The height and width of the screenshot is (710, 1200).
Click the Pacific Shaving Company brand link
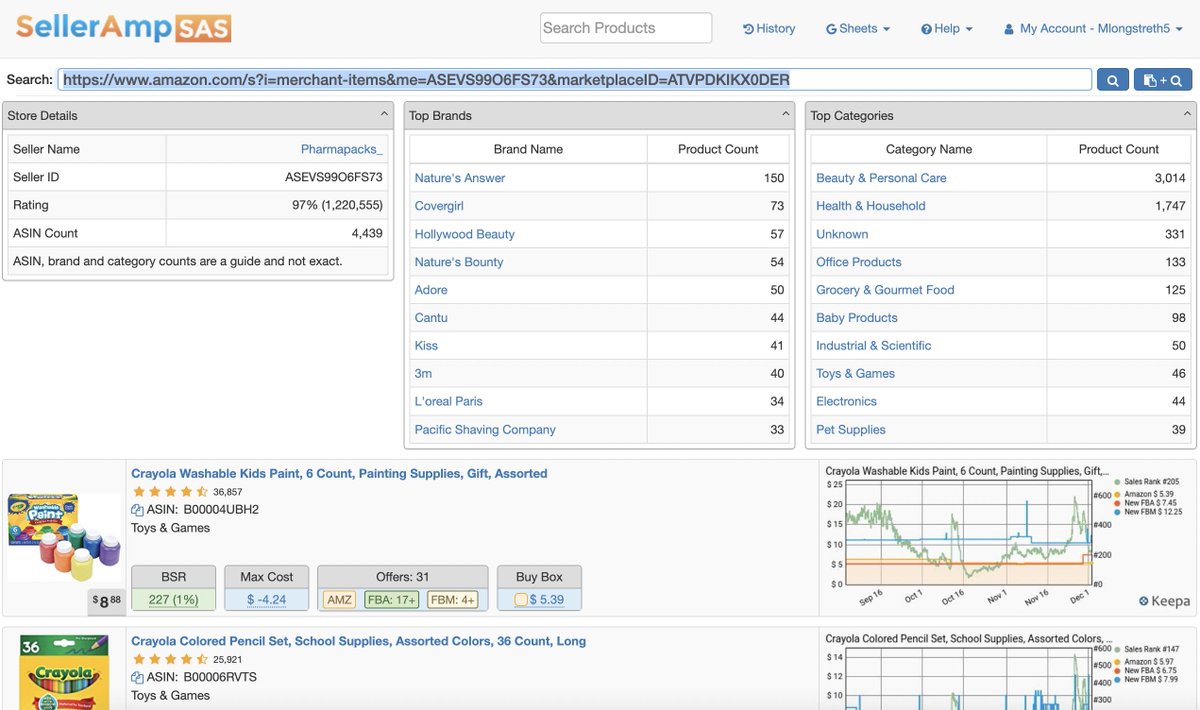[x=485, y=430]
